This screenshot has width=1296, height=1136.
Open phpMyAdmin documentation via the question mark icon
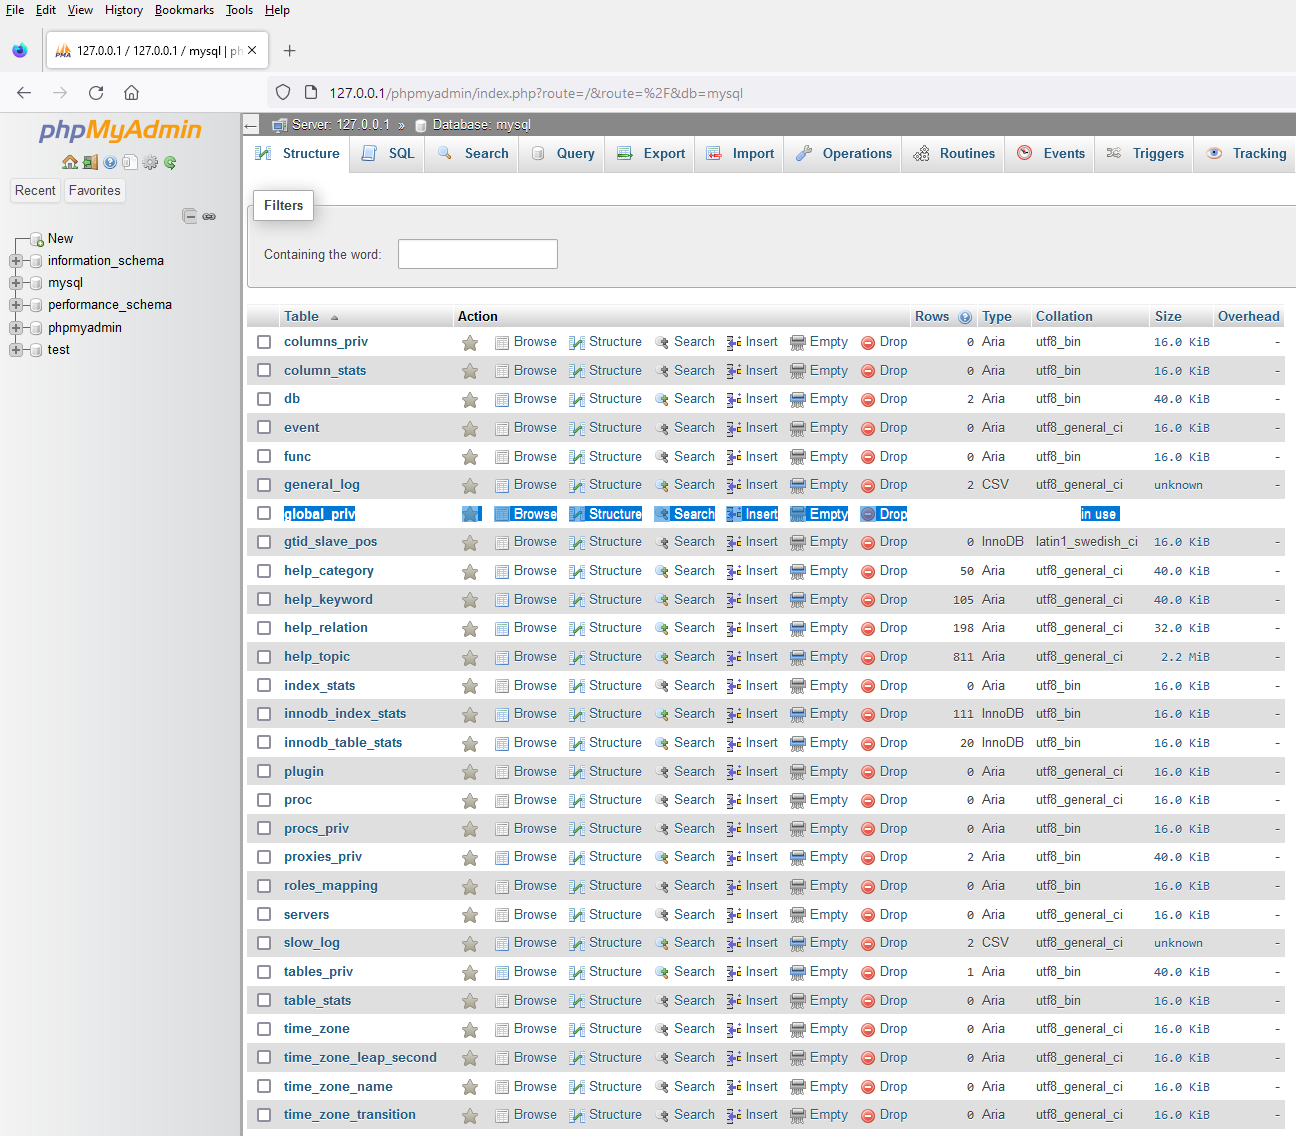click(x=110, y=162)
